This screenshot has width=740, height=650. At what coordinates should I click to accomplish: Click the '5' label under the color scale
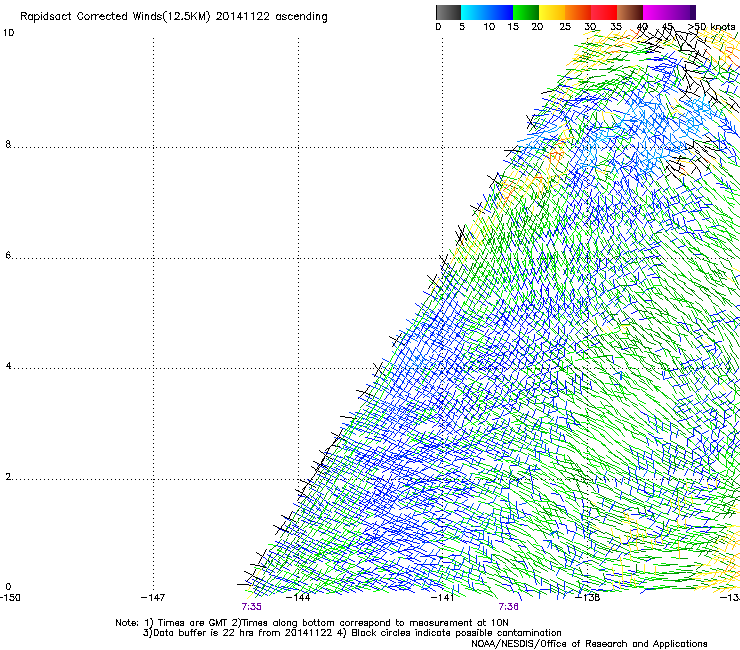point(462,27)
